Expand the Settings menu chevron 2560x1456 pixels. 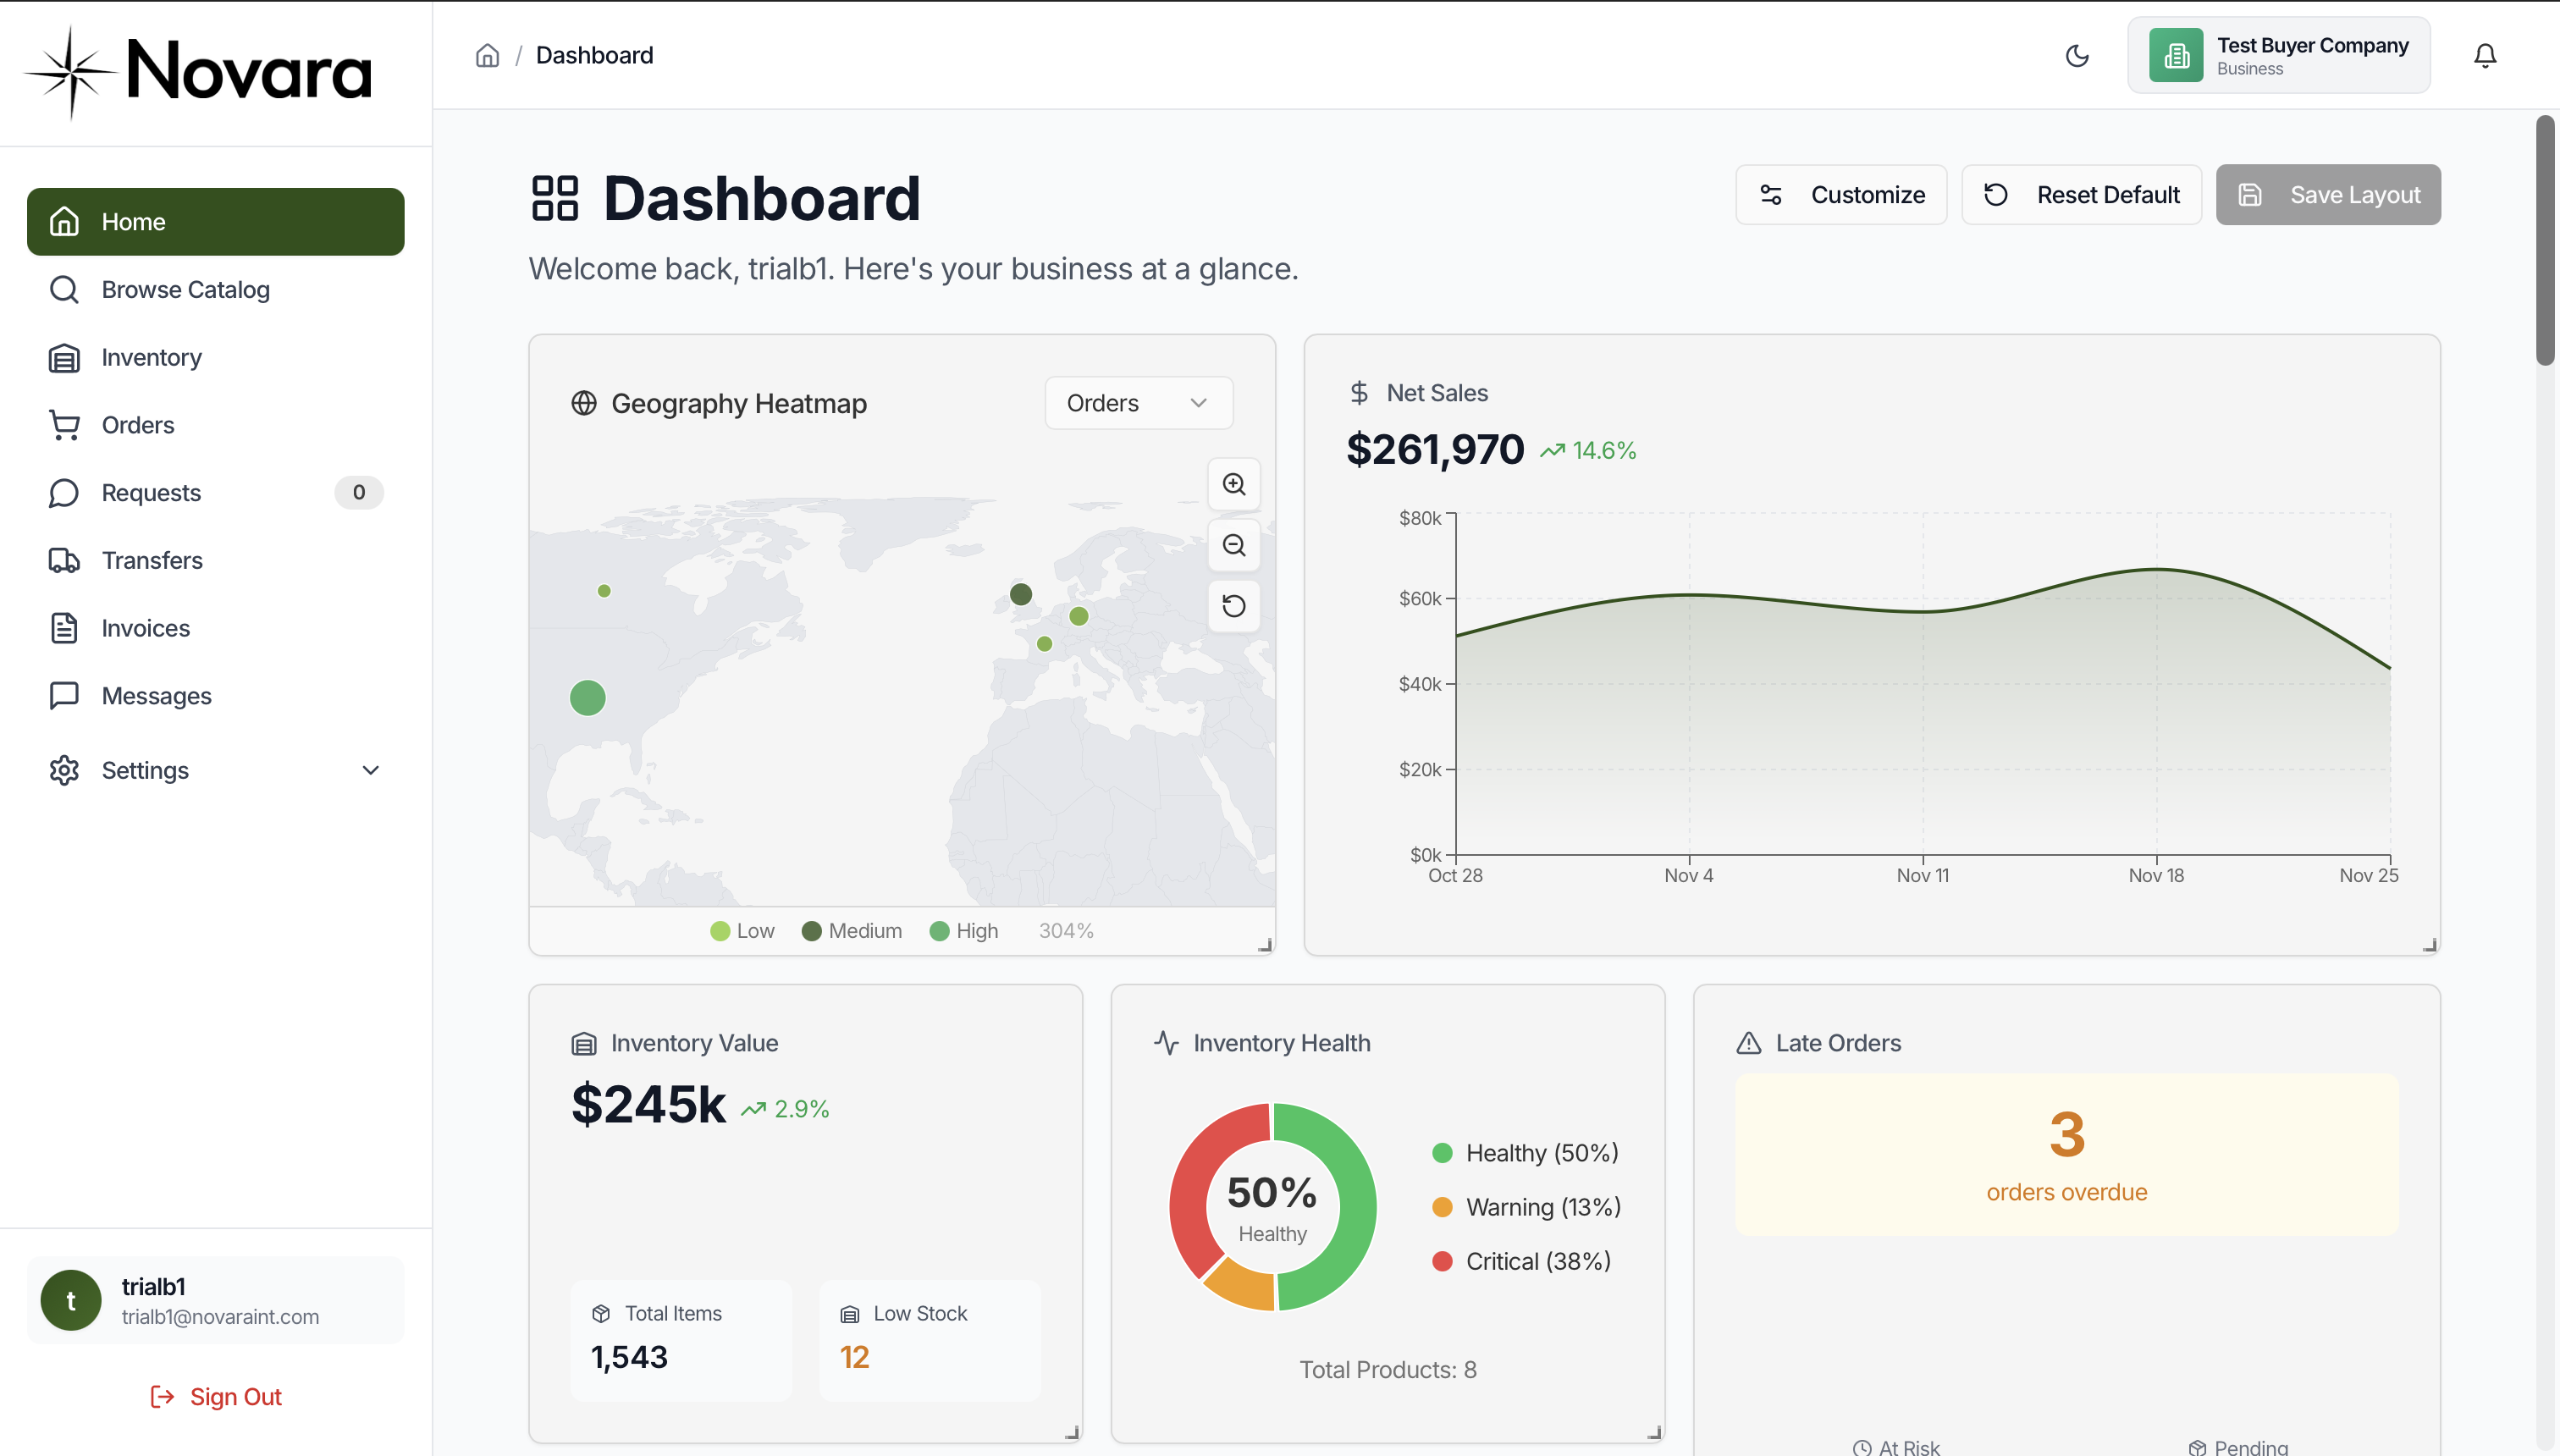click(371, 770)
